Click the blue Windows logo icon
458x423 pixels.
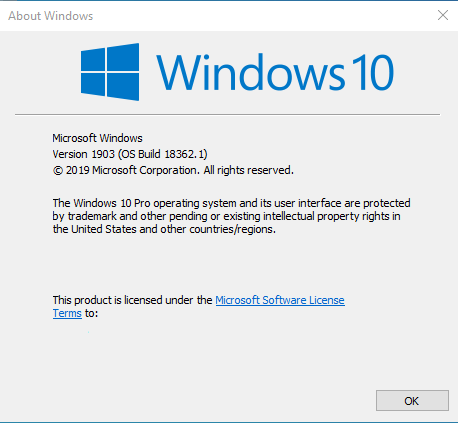(x=110, y=72)
